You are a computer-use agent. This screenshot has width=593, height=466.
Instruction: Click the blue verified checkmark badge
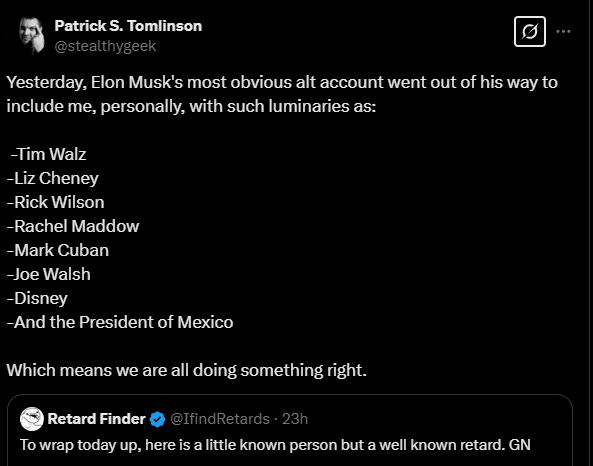click(x=157, y=419)
